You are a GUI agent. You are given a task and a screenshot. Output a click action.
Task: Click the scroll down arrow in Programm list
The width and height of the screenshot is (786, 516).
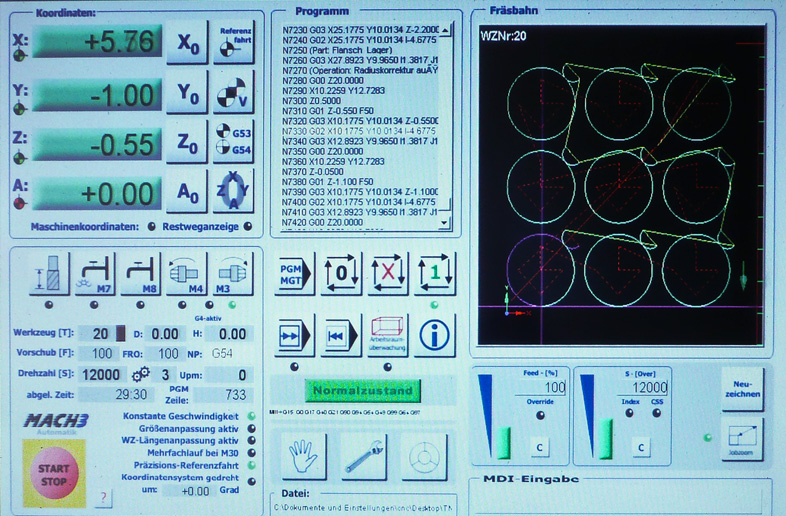point(445,223)
